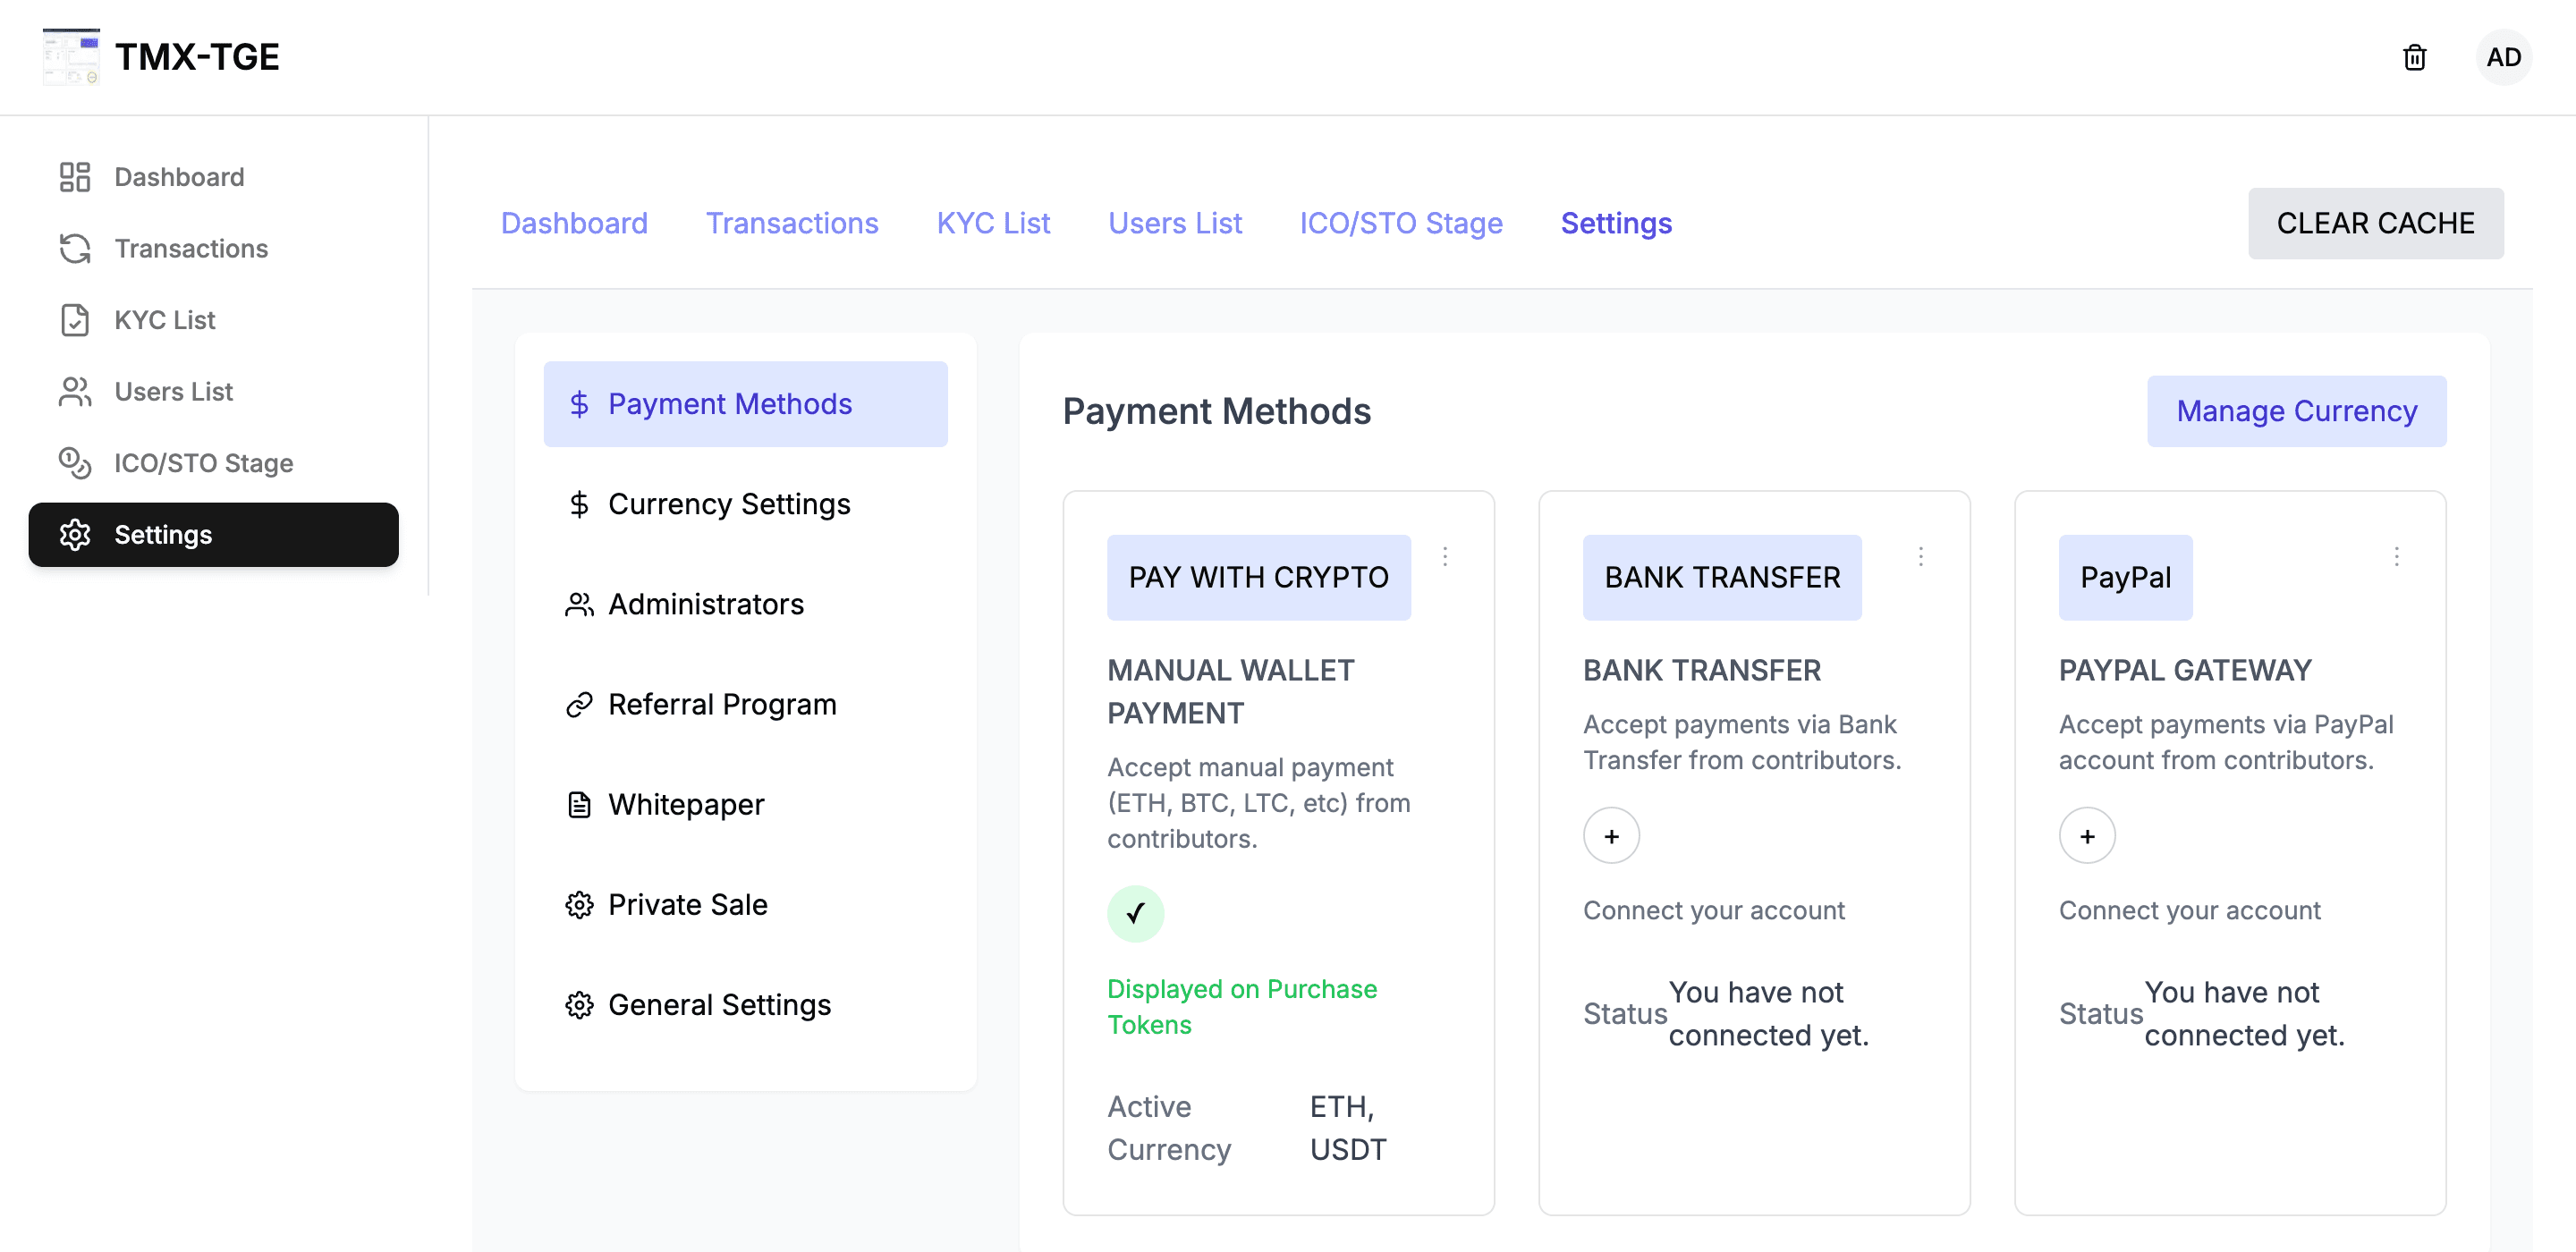Screen dimensions: 2576x1252
Task: Click the BANK TRANSFER badge
Action: tap(1722, 577)
